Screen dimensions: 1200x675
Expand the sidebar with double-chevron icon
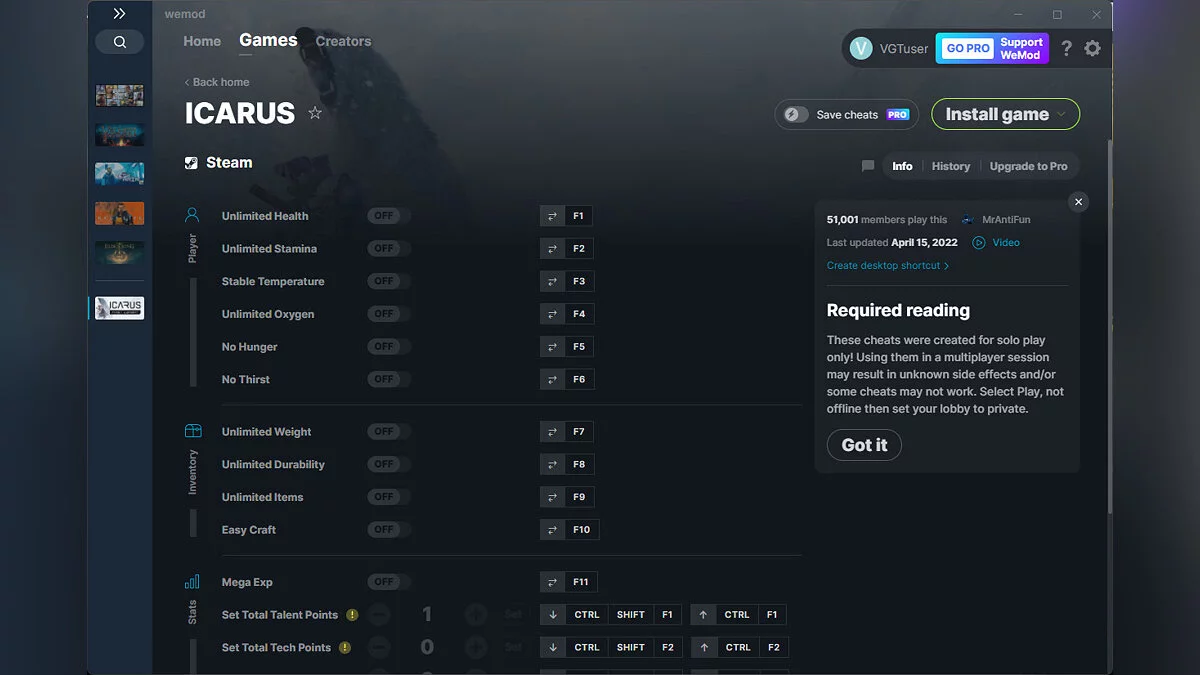pos(119,14)
